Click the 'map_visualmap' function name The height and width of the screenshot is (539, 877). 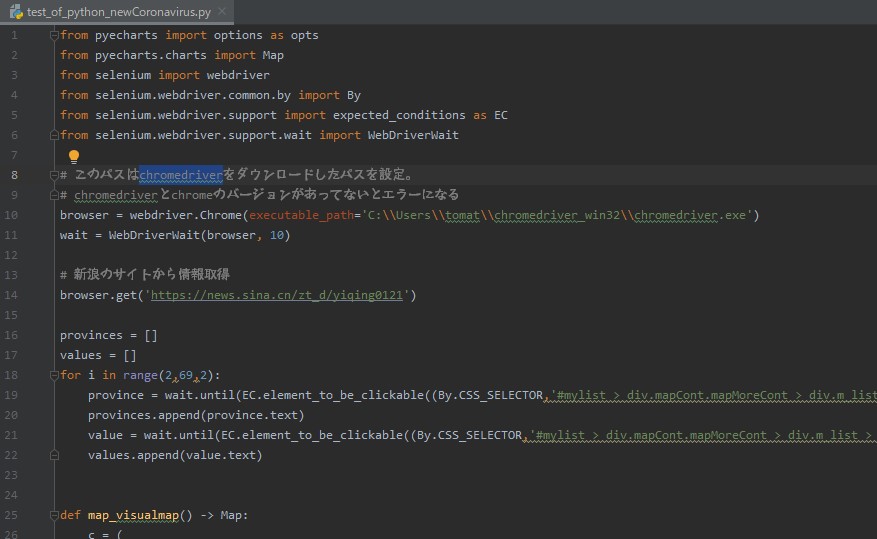click(x=133, y=515)
